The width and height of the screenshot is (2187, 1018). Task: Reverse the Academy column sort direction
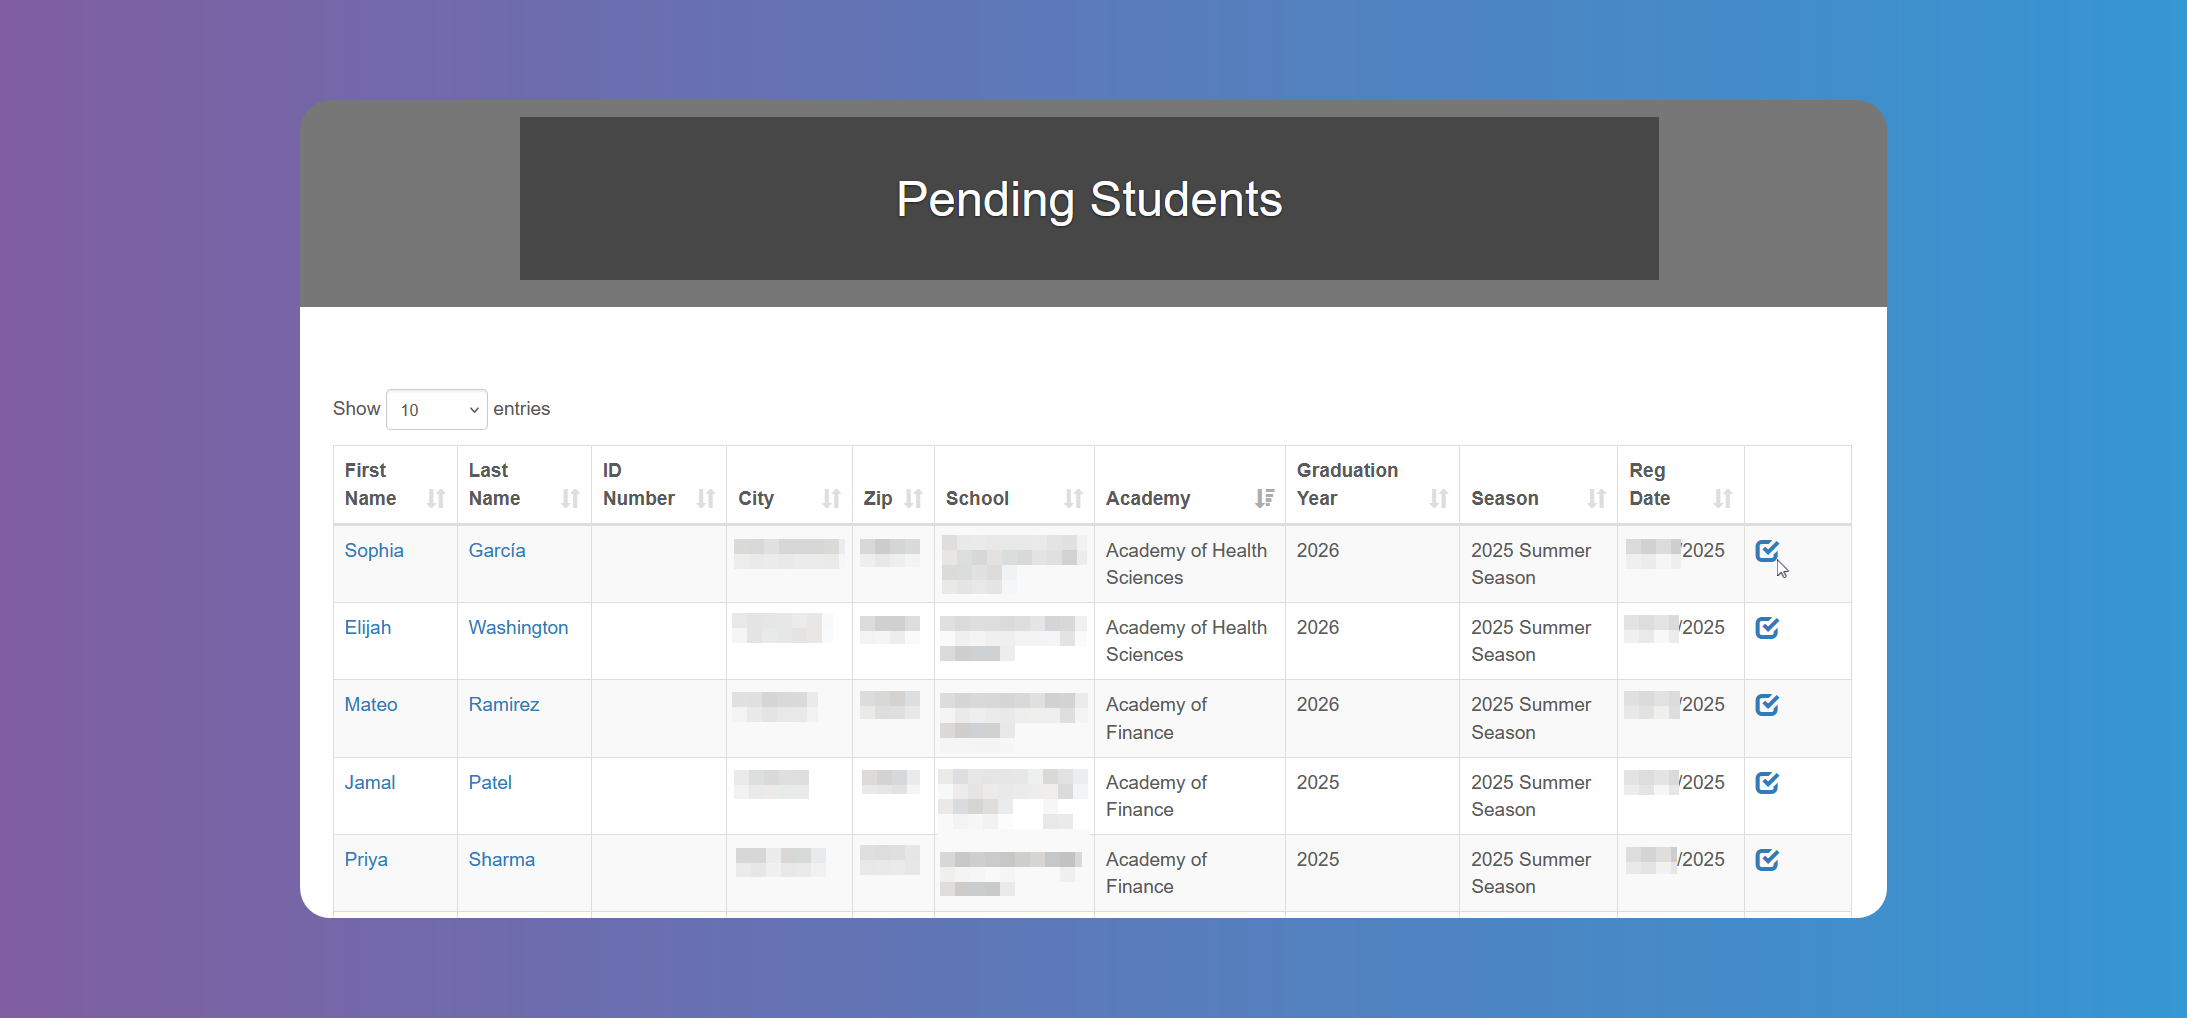click(1264, 498)
